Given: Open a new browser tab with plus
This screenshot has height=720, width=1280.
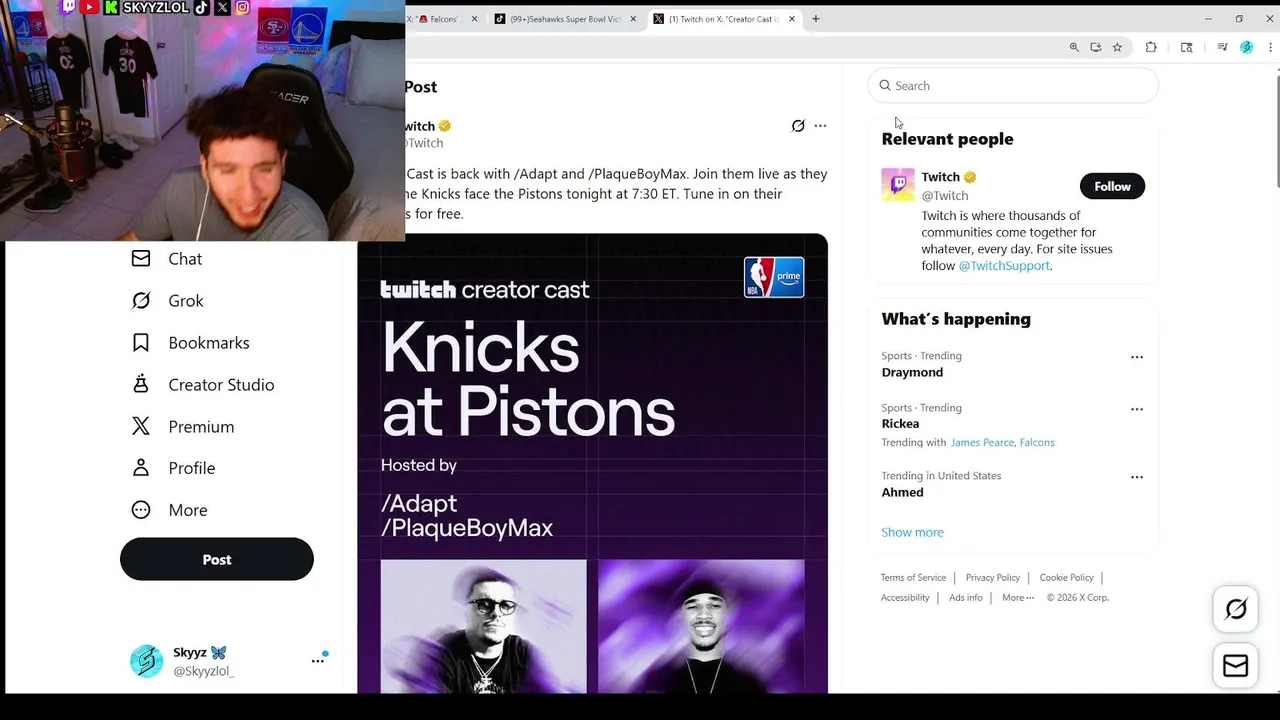Looking at the screenshot, I should coord(816,19).
